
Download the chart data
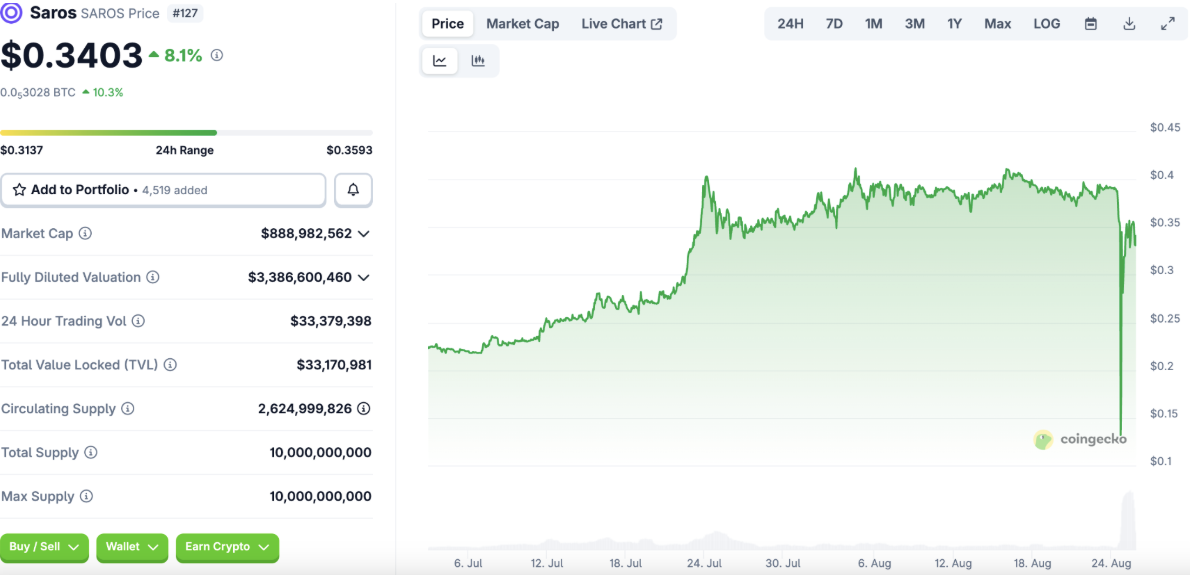click(x=1129, y=24)
